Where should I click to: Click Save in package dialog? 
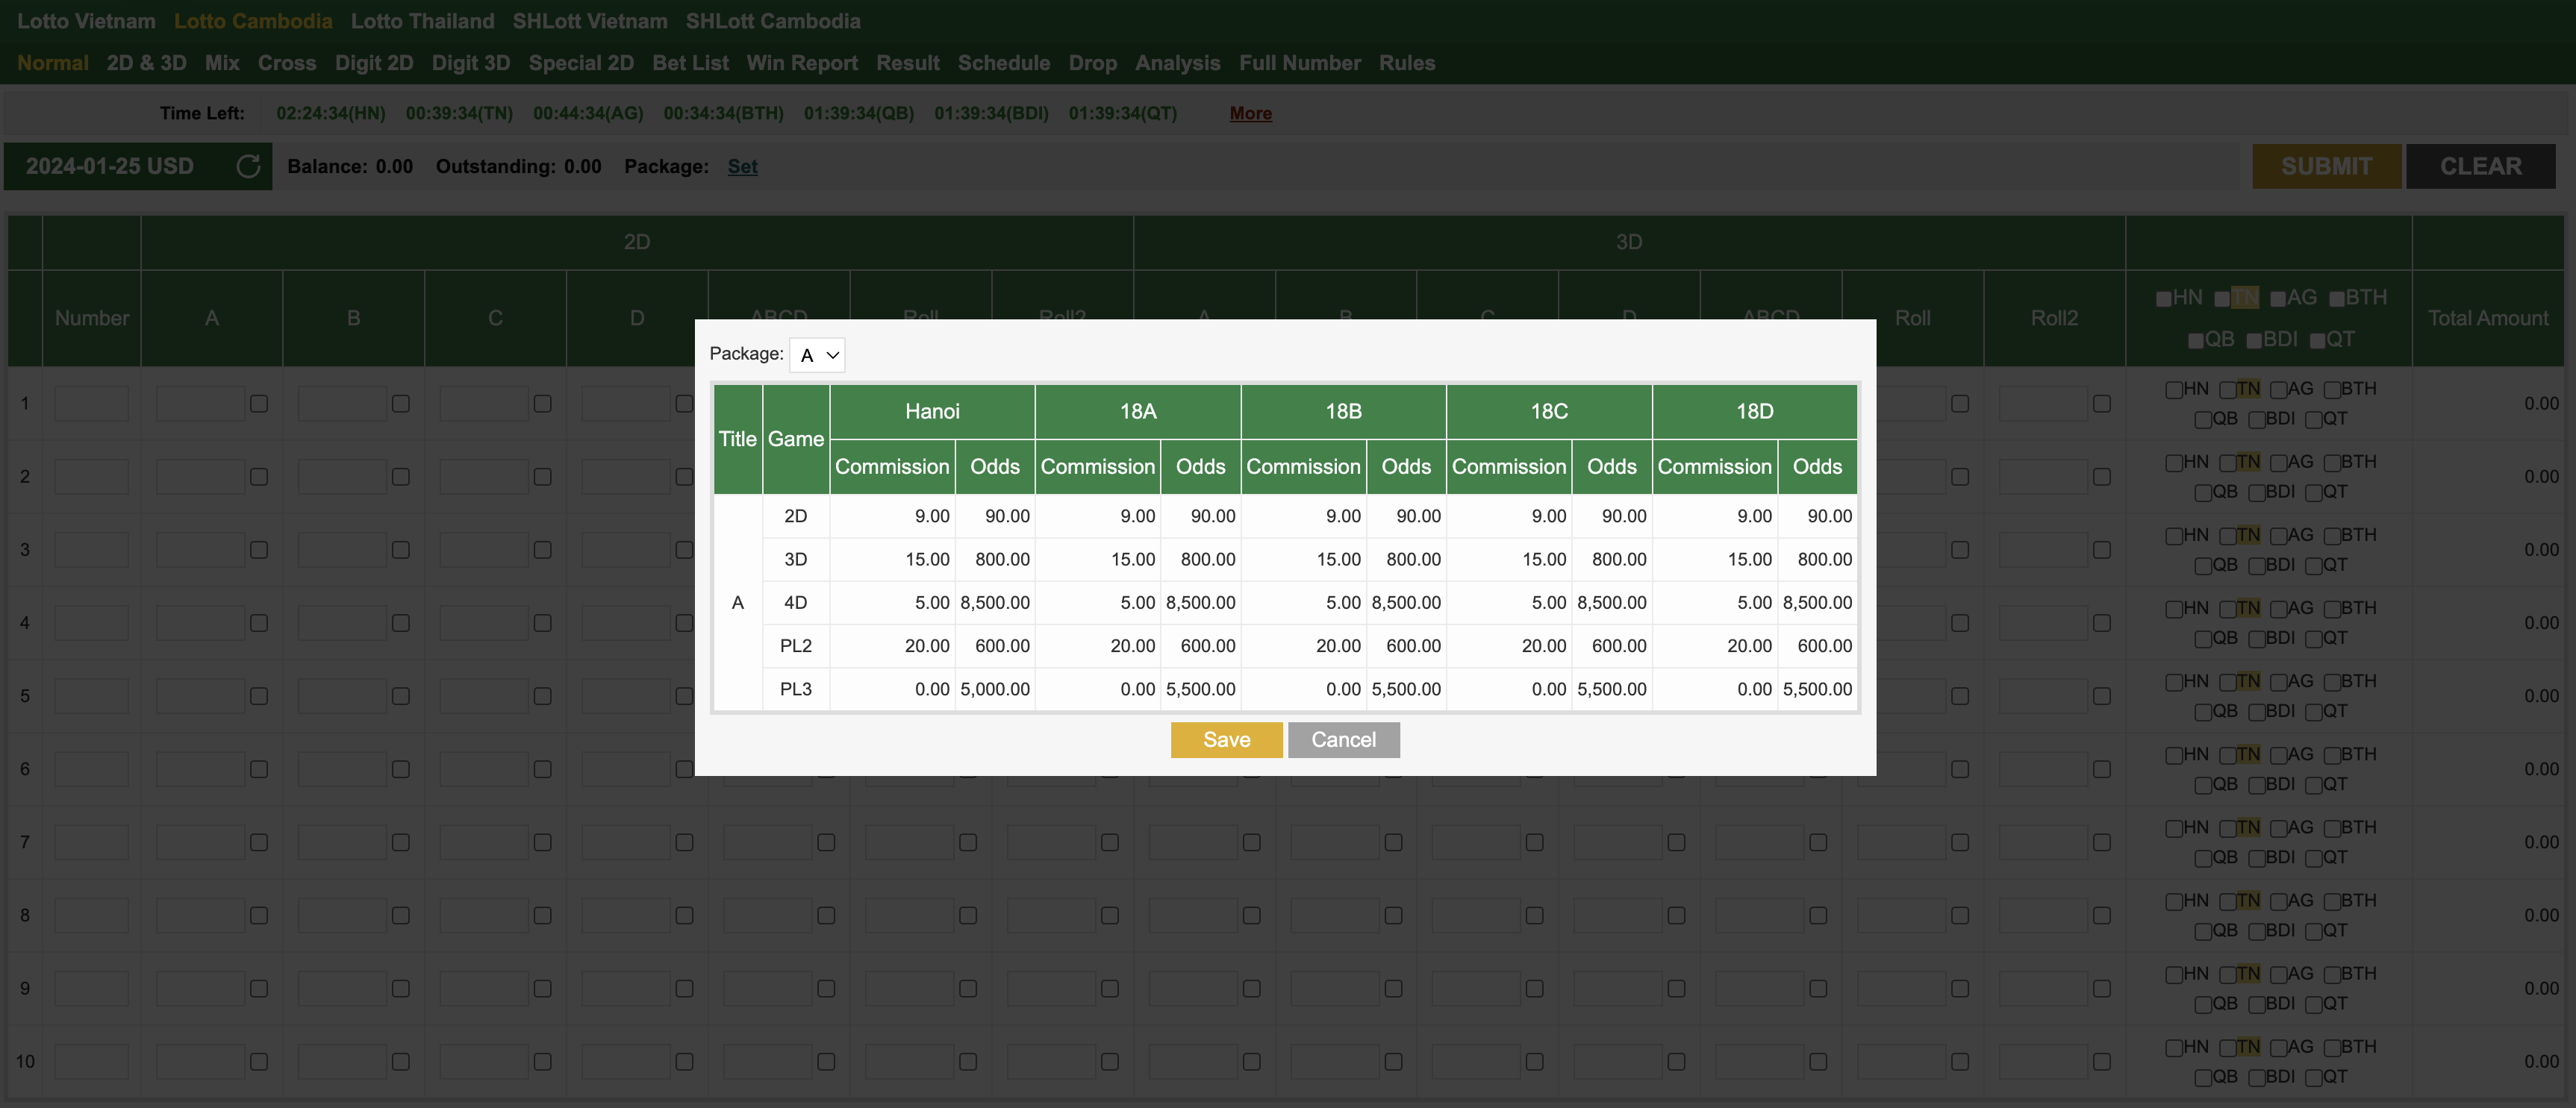click(x=1226, y=740)
